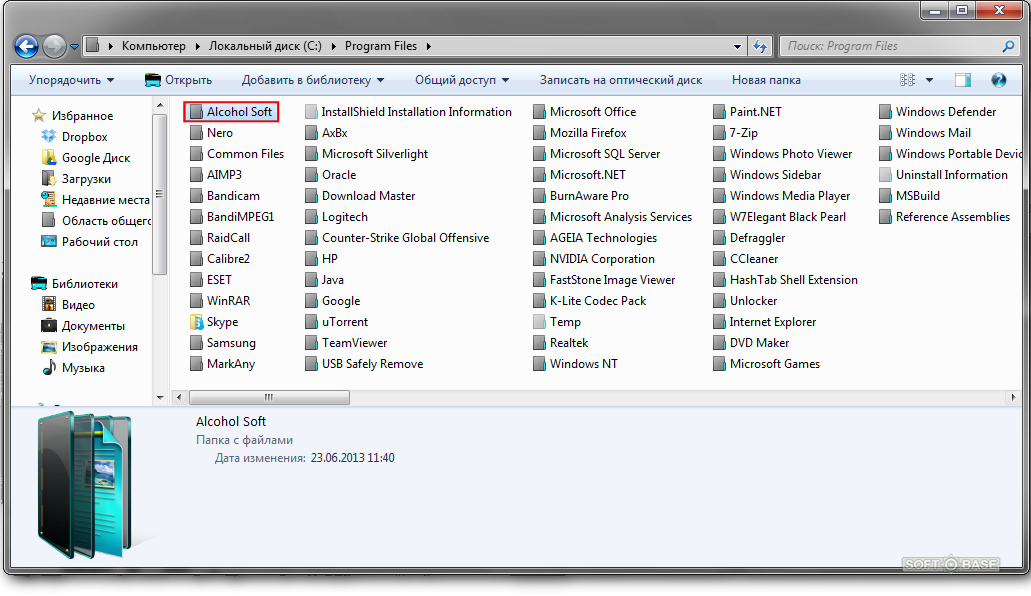The image size is (1031, 596).
Task: Click the refresh icon beside the address bar
Action: coord(759,46)
